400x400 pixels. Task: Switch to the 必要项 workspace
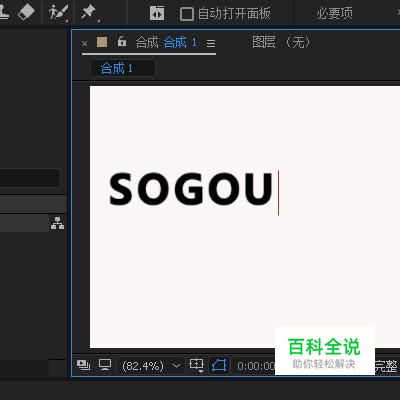coord(335,13)
